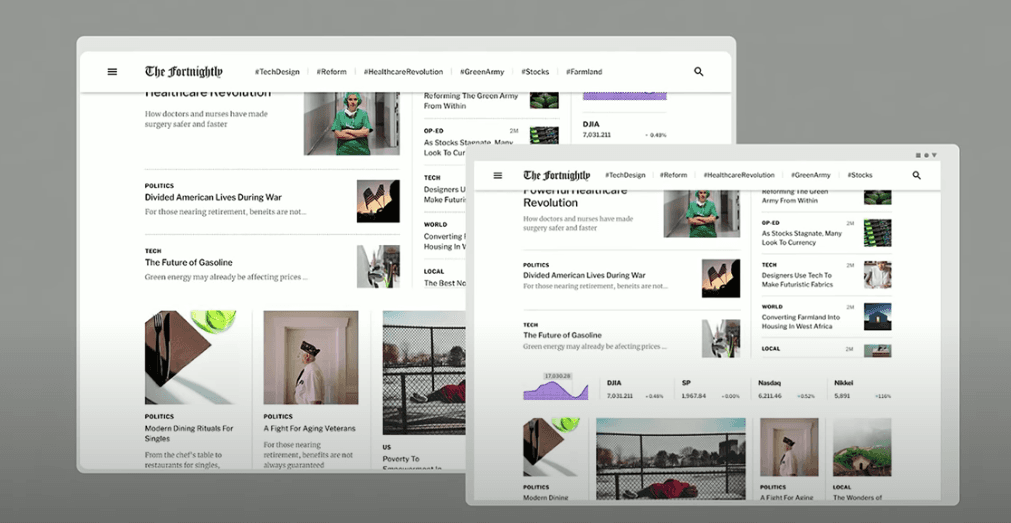The width and height of the screenshot is (1011, 523).
Task: Click The Fortnightly logo in back window
Action: pos(184,72)
